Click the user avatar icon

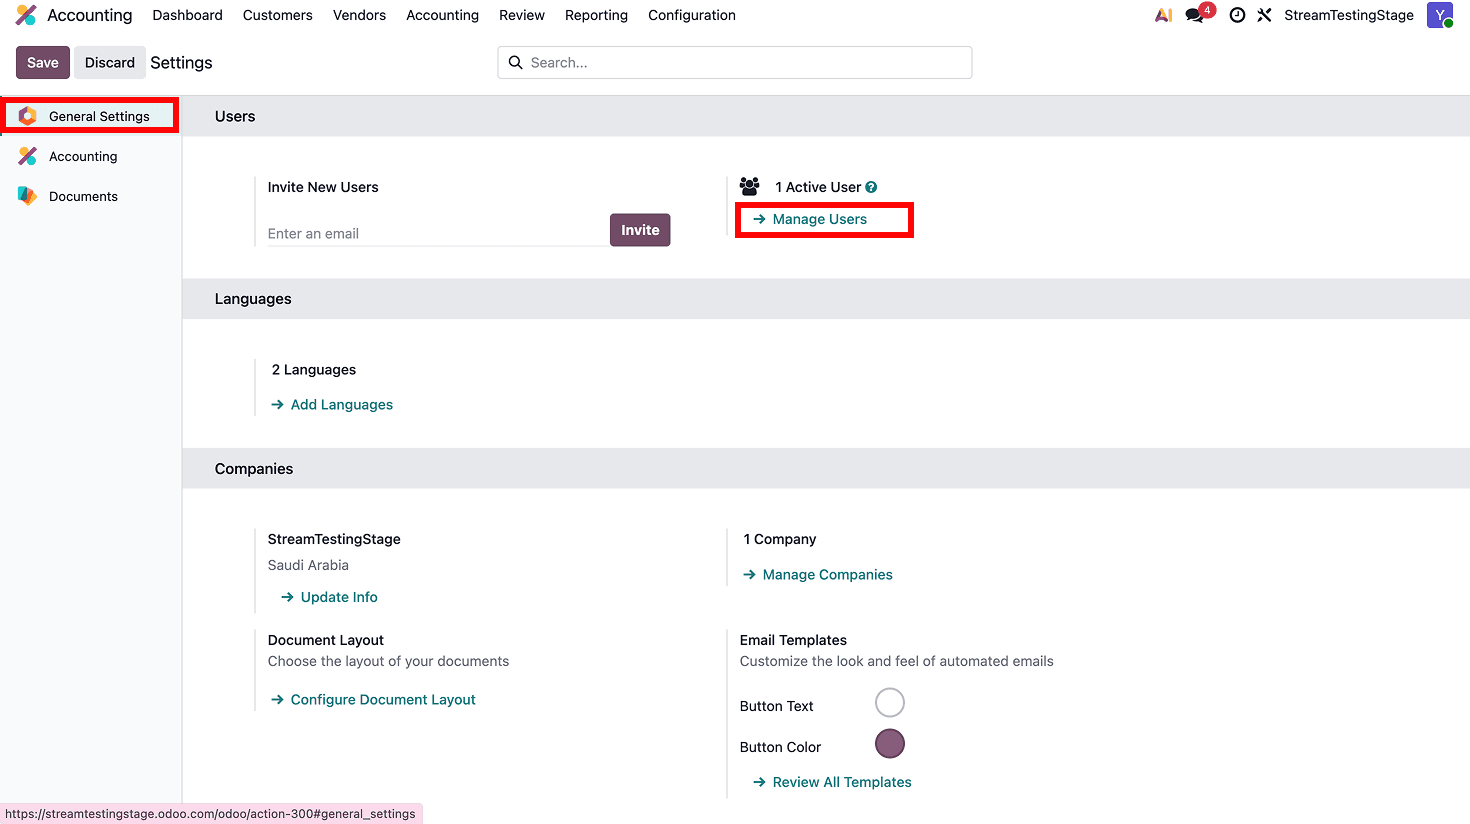(x=1440, y=15)
